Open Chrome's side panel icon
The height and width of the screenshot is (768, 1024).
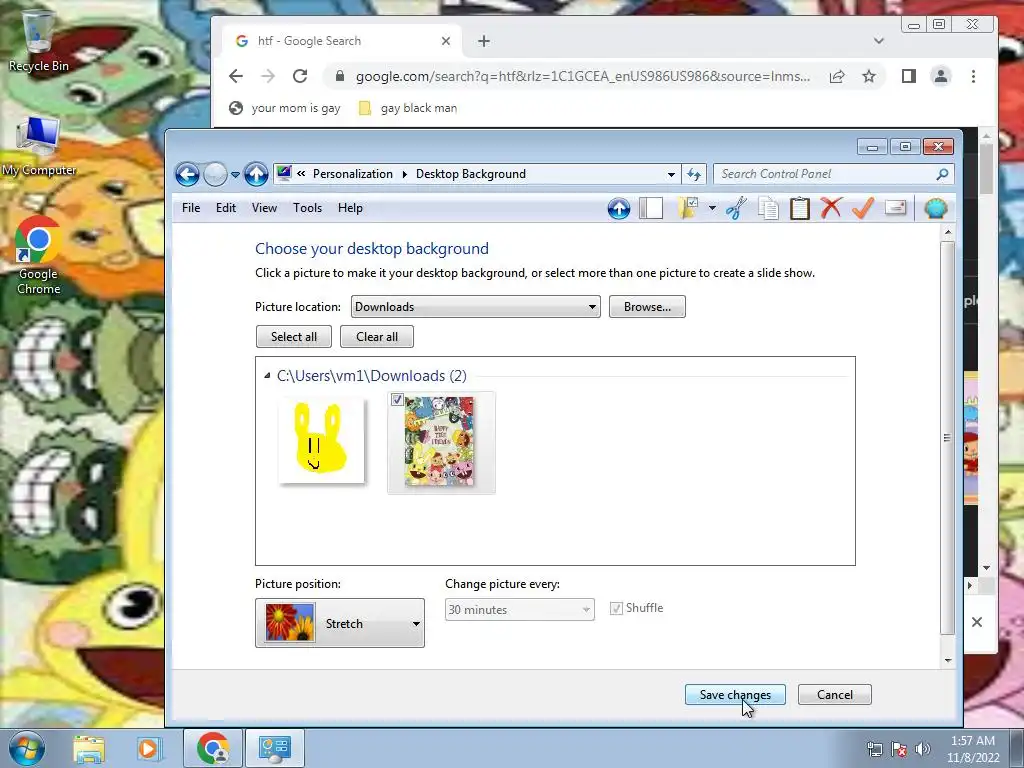pyautogui.click(x=908, y=76)
